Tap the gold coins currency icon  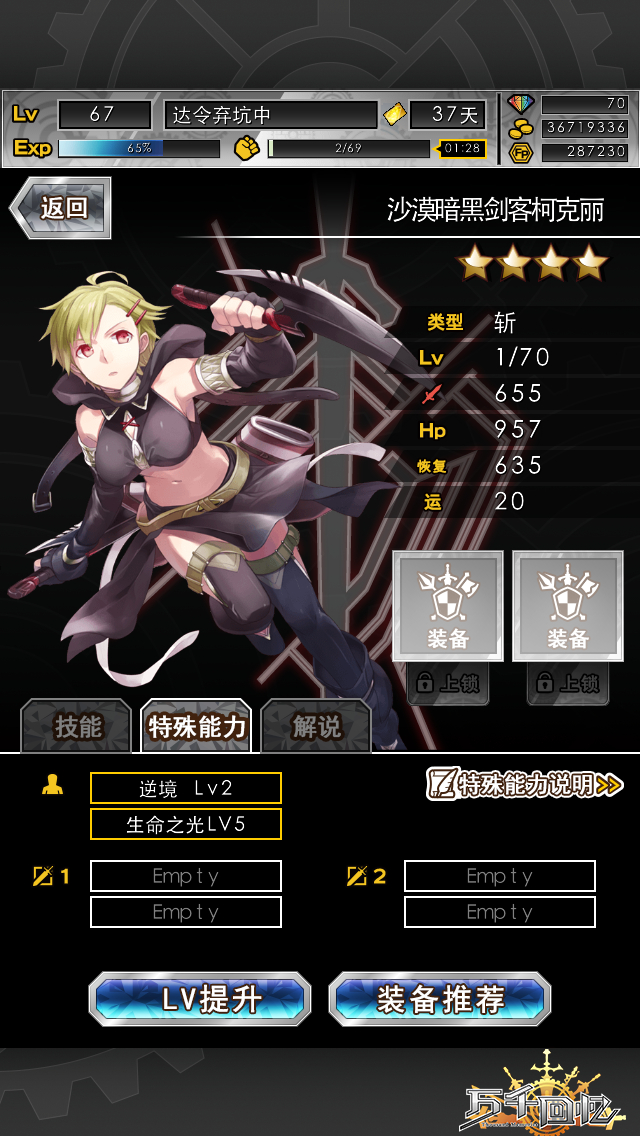click(x=520, y=128)
